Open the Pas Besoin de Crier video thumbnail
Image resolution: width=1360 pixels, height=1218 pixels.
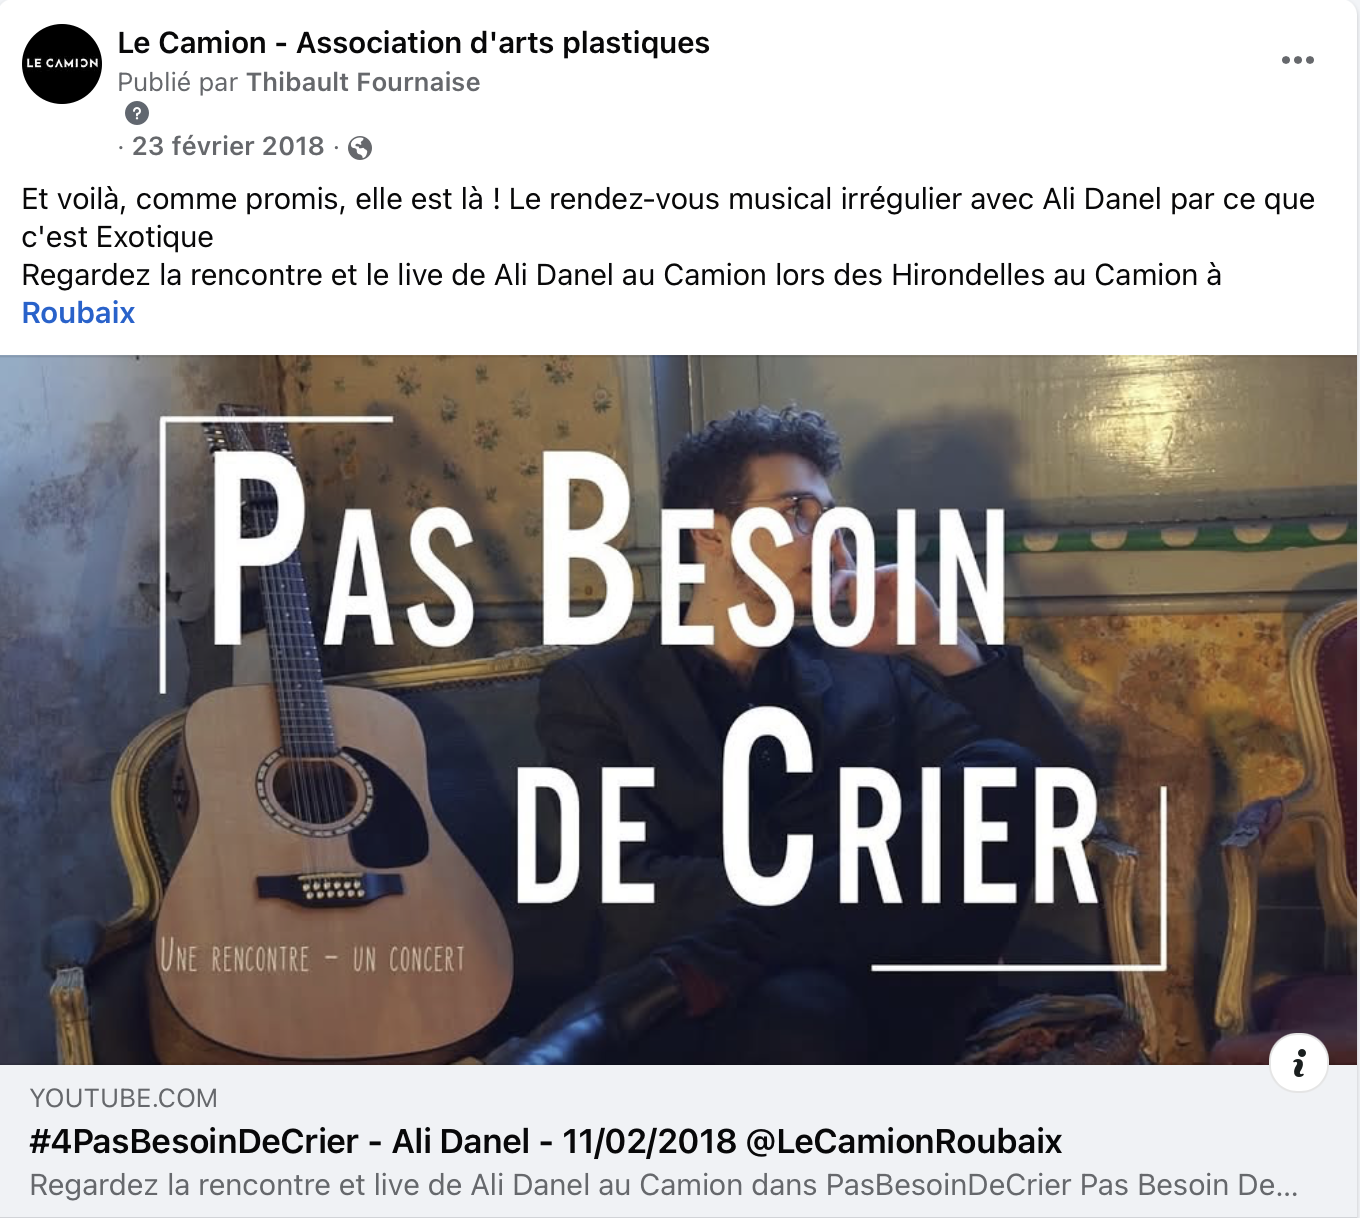coord(679,709)
